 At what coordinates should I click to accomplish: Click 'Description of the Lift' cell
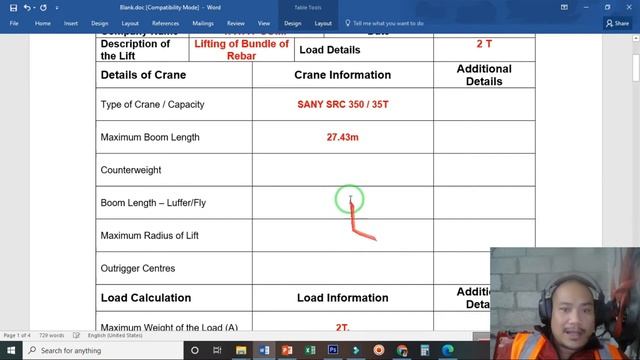click(x=142, y=50)
